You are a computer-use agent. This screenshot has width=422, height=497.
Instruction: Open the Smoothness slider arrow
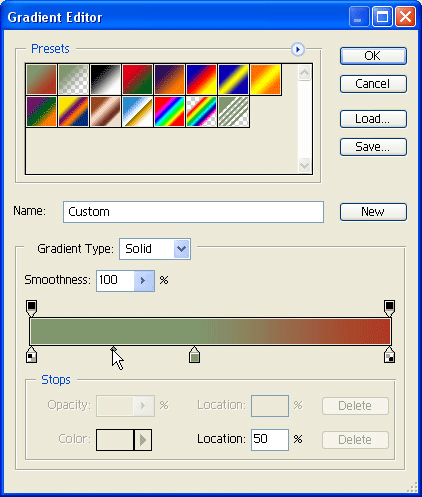[144, 281]
